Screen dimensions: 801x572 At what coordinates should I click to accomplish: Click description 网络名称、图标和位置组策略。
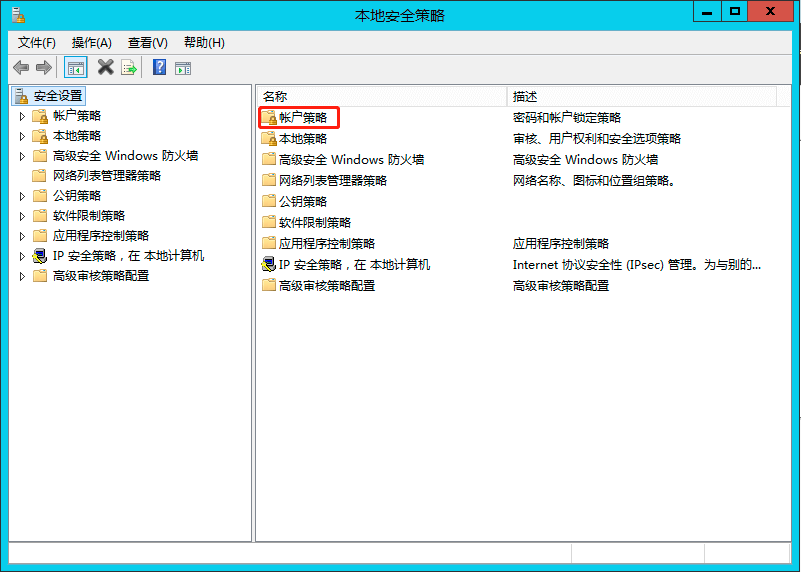coord(595,181)
